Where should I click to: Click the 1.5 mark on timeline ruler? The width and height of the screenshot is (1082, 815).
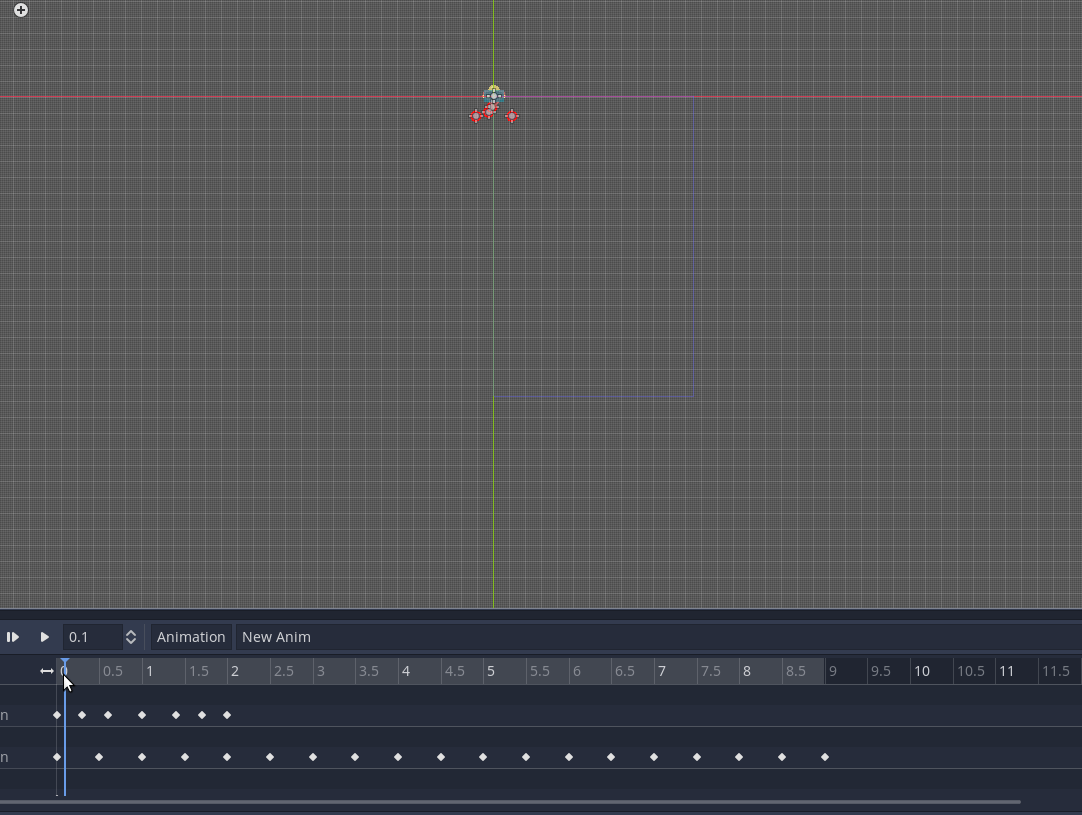[199, 671]
